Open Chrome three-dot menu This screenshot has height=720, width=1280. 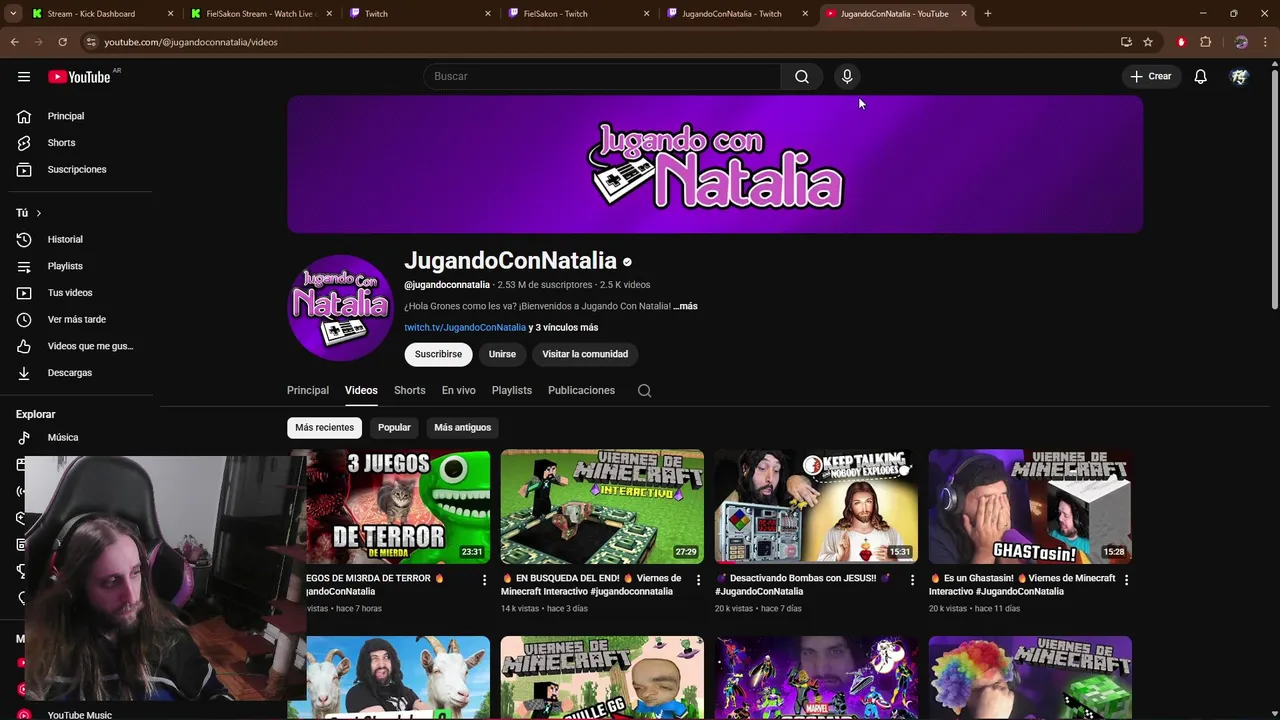pyautogui.click(x=1266, y=42)
